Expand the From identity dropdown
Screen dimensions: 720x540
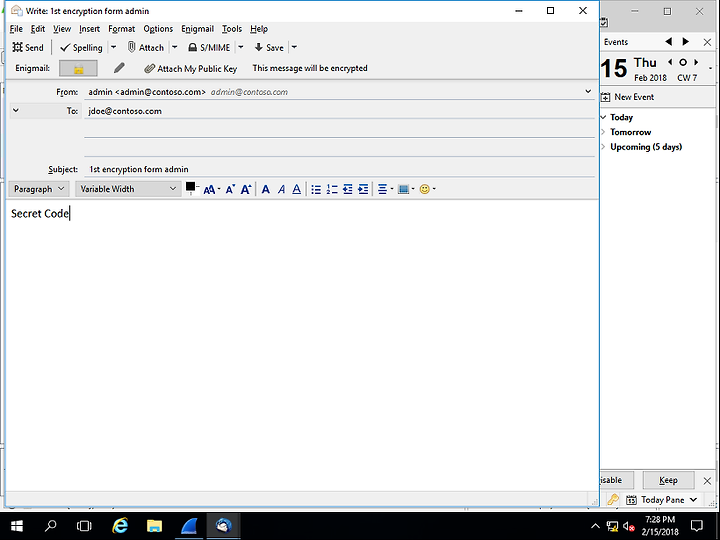588,92
